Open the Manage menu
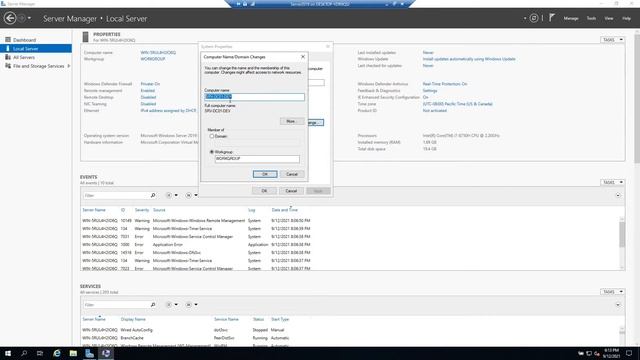The image size is (640, 360). [571, 18]
